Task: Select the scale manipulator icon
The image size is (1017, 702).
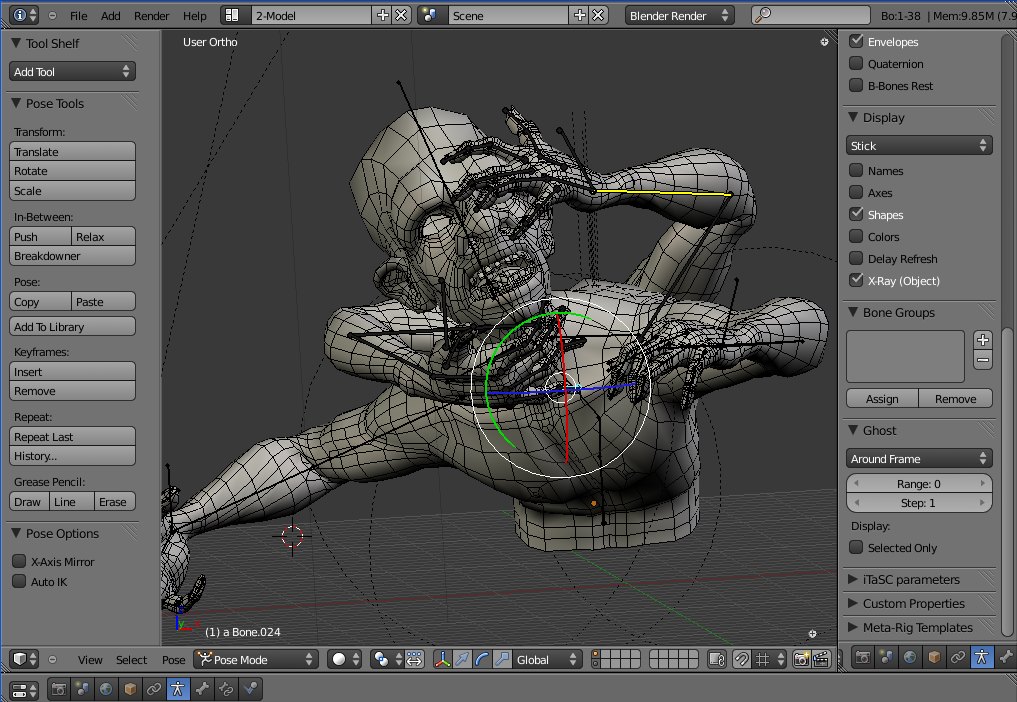Action: [503, 659]
